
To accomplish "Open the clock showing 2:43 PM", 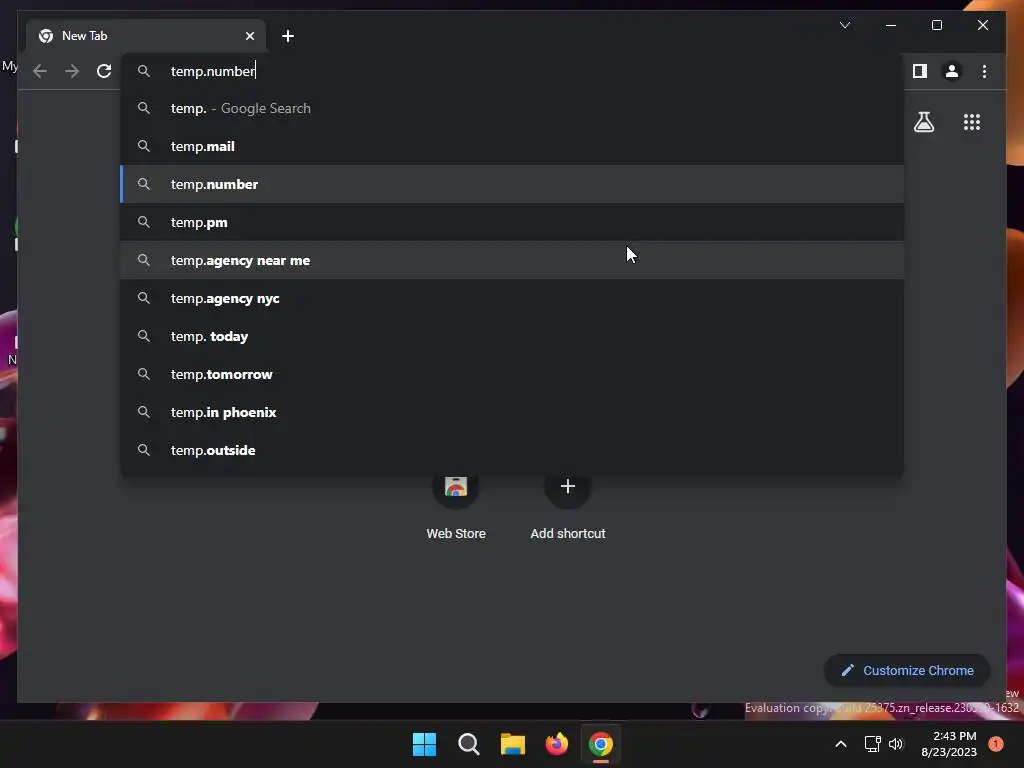I will click(x=949, y=744).
